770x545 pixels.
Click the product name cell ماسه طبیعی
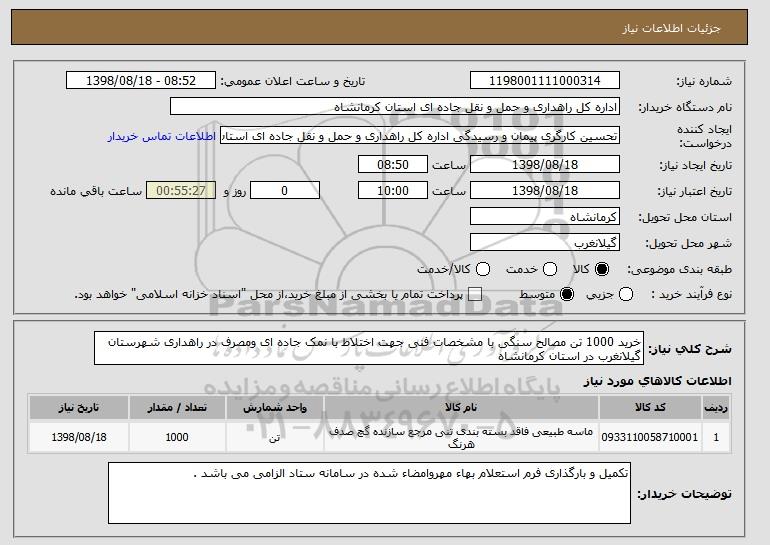[461, 437]
